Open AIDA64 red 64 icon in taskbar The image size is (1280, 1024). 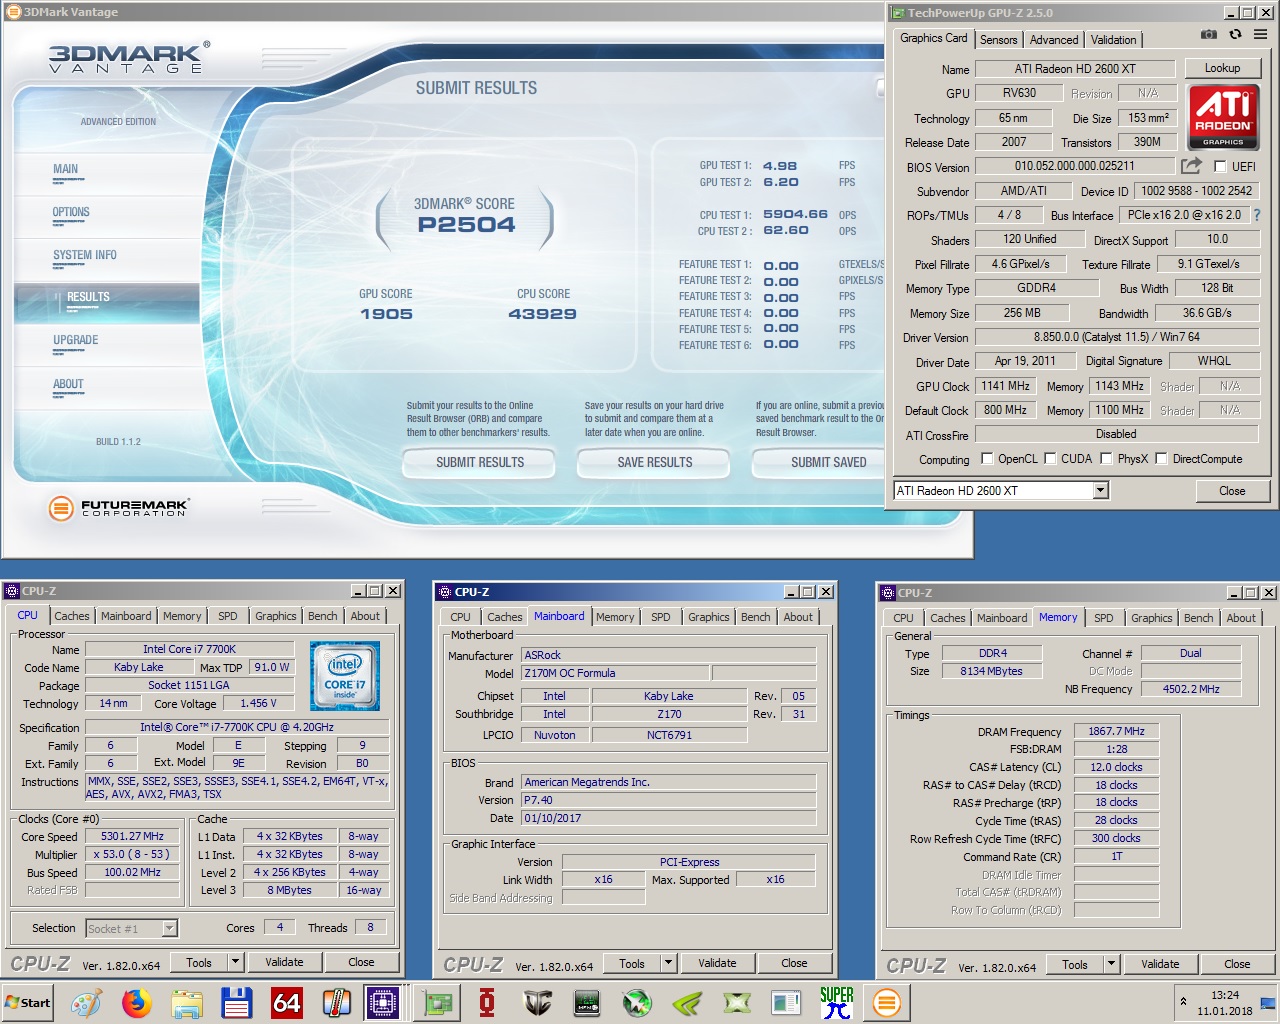tap(287, 1003)
